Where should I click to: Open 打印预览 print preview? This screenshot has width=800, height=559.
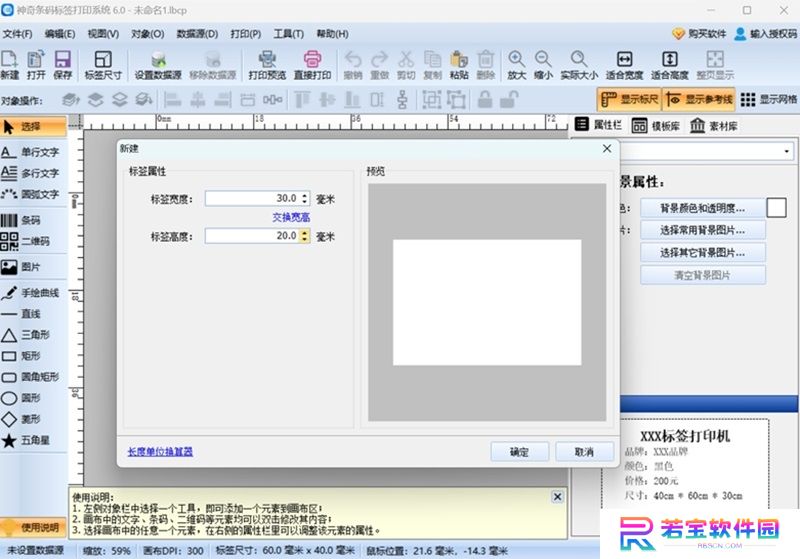pyautogui.click(x=267, y=65)
